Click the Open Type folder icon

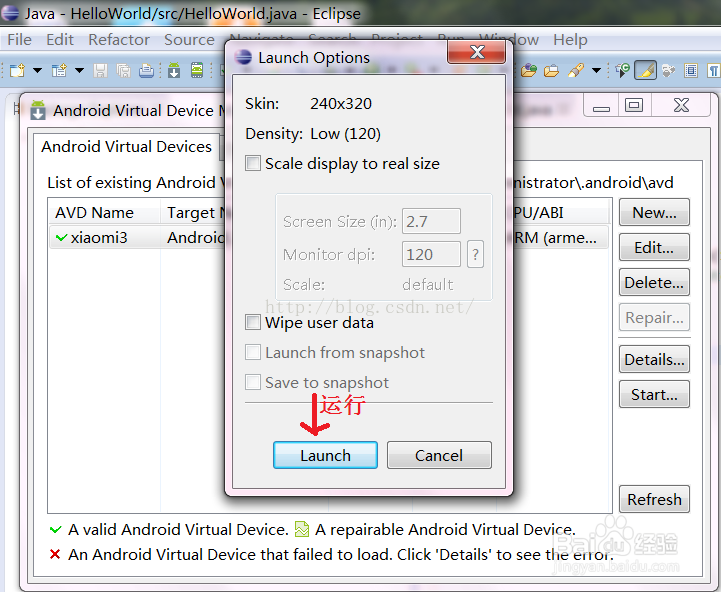click(529, 70)
